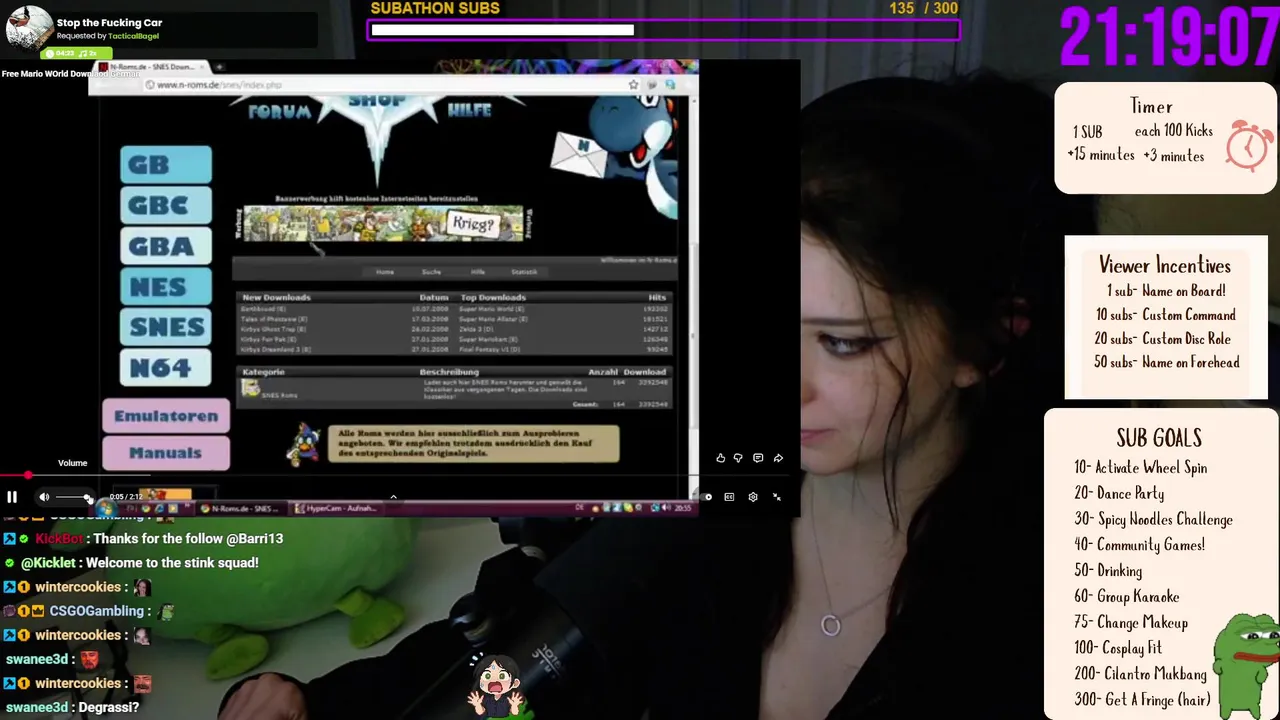This screenshot has width=1280, height=720.
Task: Click the Windows Start orb in video
Action: [106, 508]
